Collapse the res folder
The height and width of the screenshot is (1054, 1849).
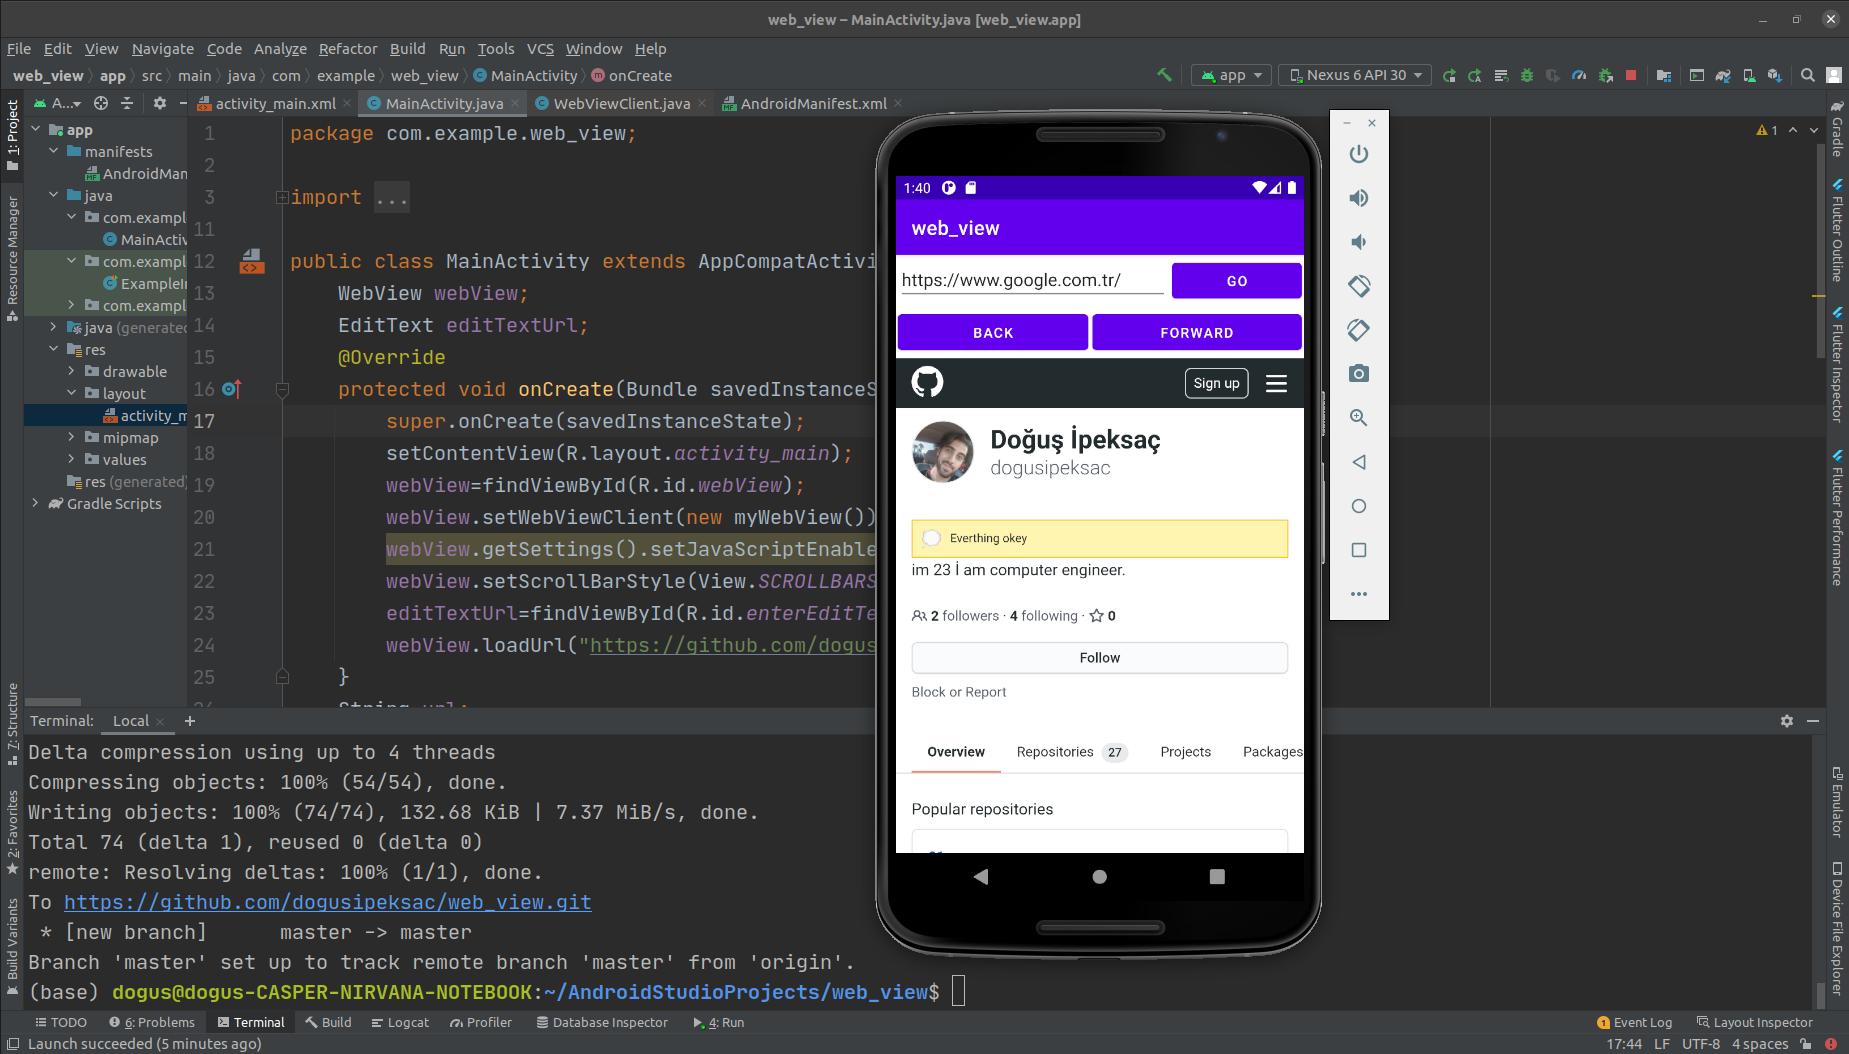54,349
